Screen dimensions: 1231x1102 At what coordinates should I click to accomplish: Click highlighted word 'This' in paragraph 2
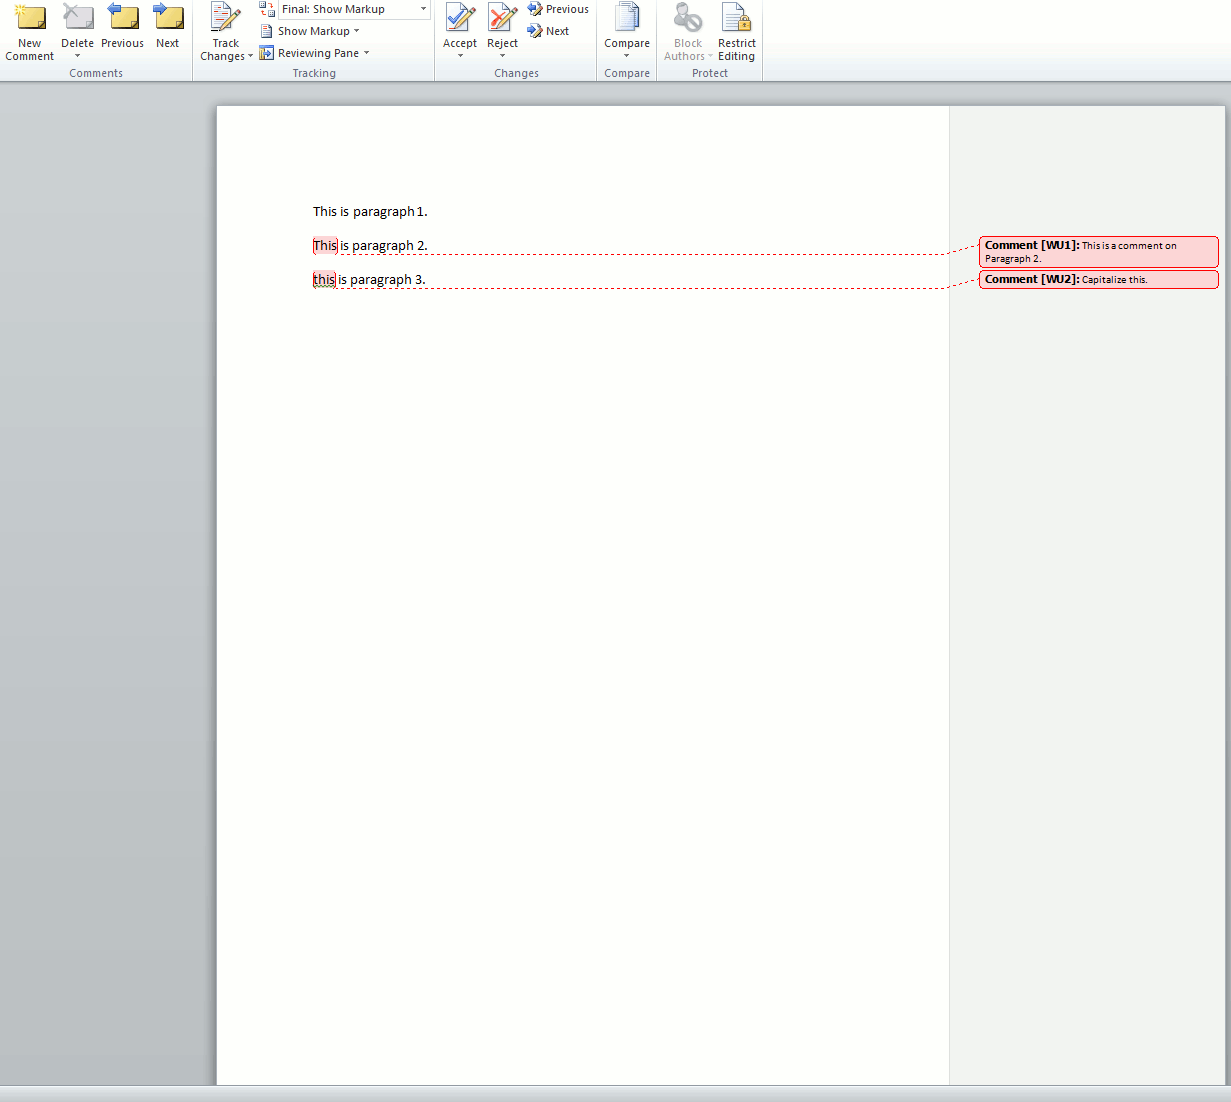pos(325,246)
